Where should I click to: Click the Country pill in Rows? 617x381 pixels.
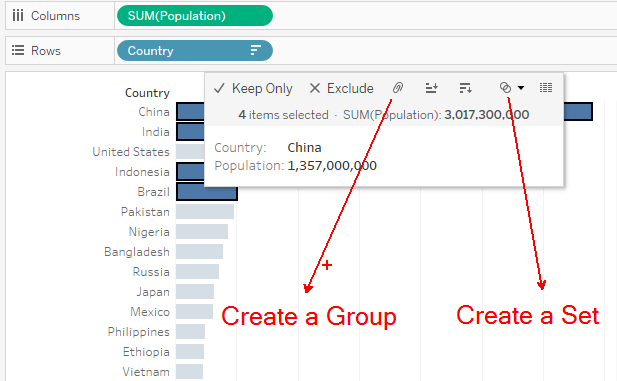pyautogui.click(x=195, y=50)
